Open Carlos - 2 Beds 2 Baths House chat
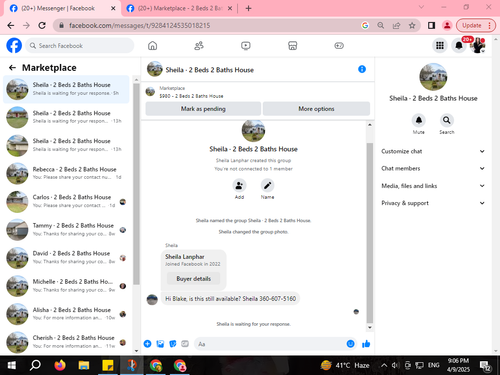This screenshot has width=500, height=375. pyautogui.click(x=66, y=202)
